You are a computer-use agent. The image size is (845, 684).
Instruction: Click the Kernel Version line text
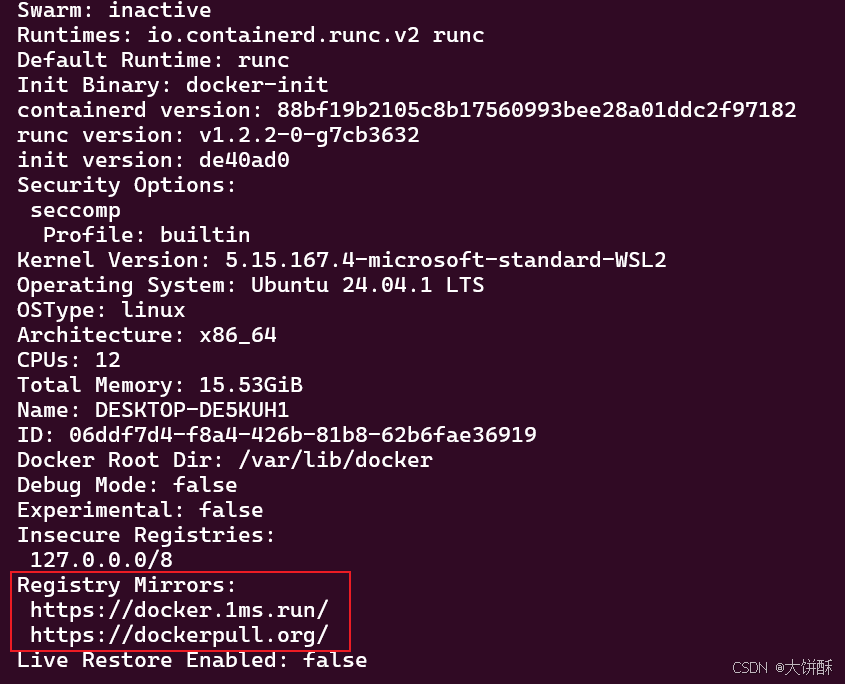[342, 260]
